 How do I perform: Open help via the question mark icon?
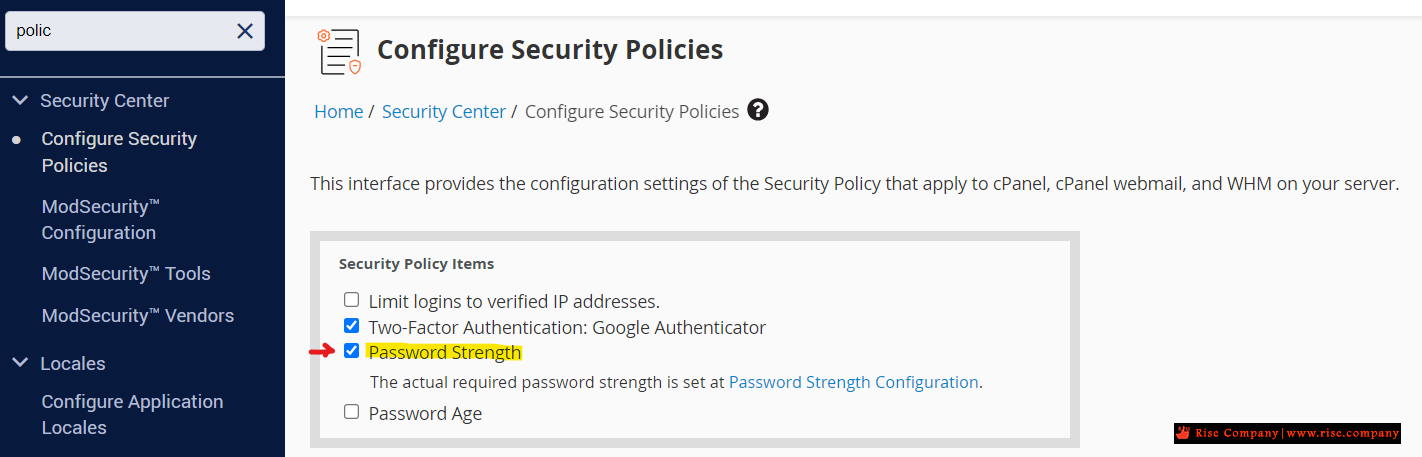(x=758, y=110)
